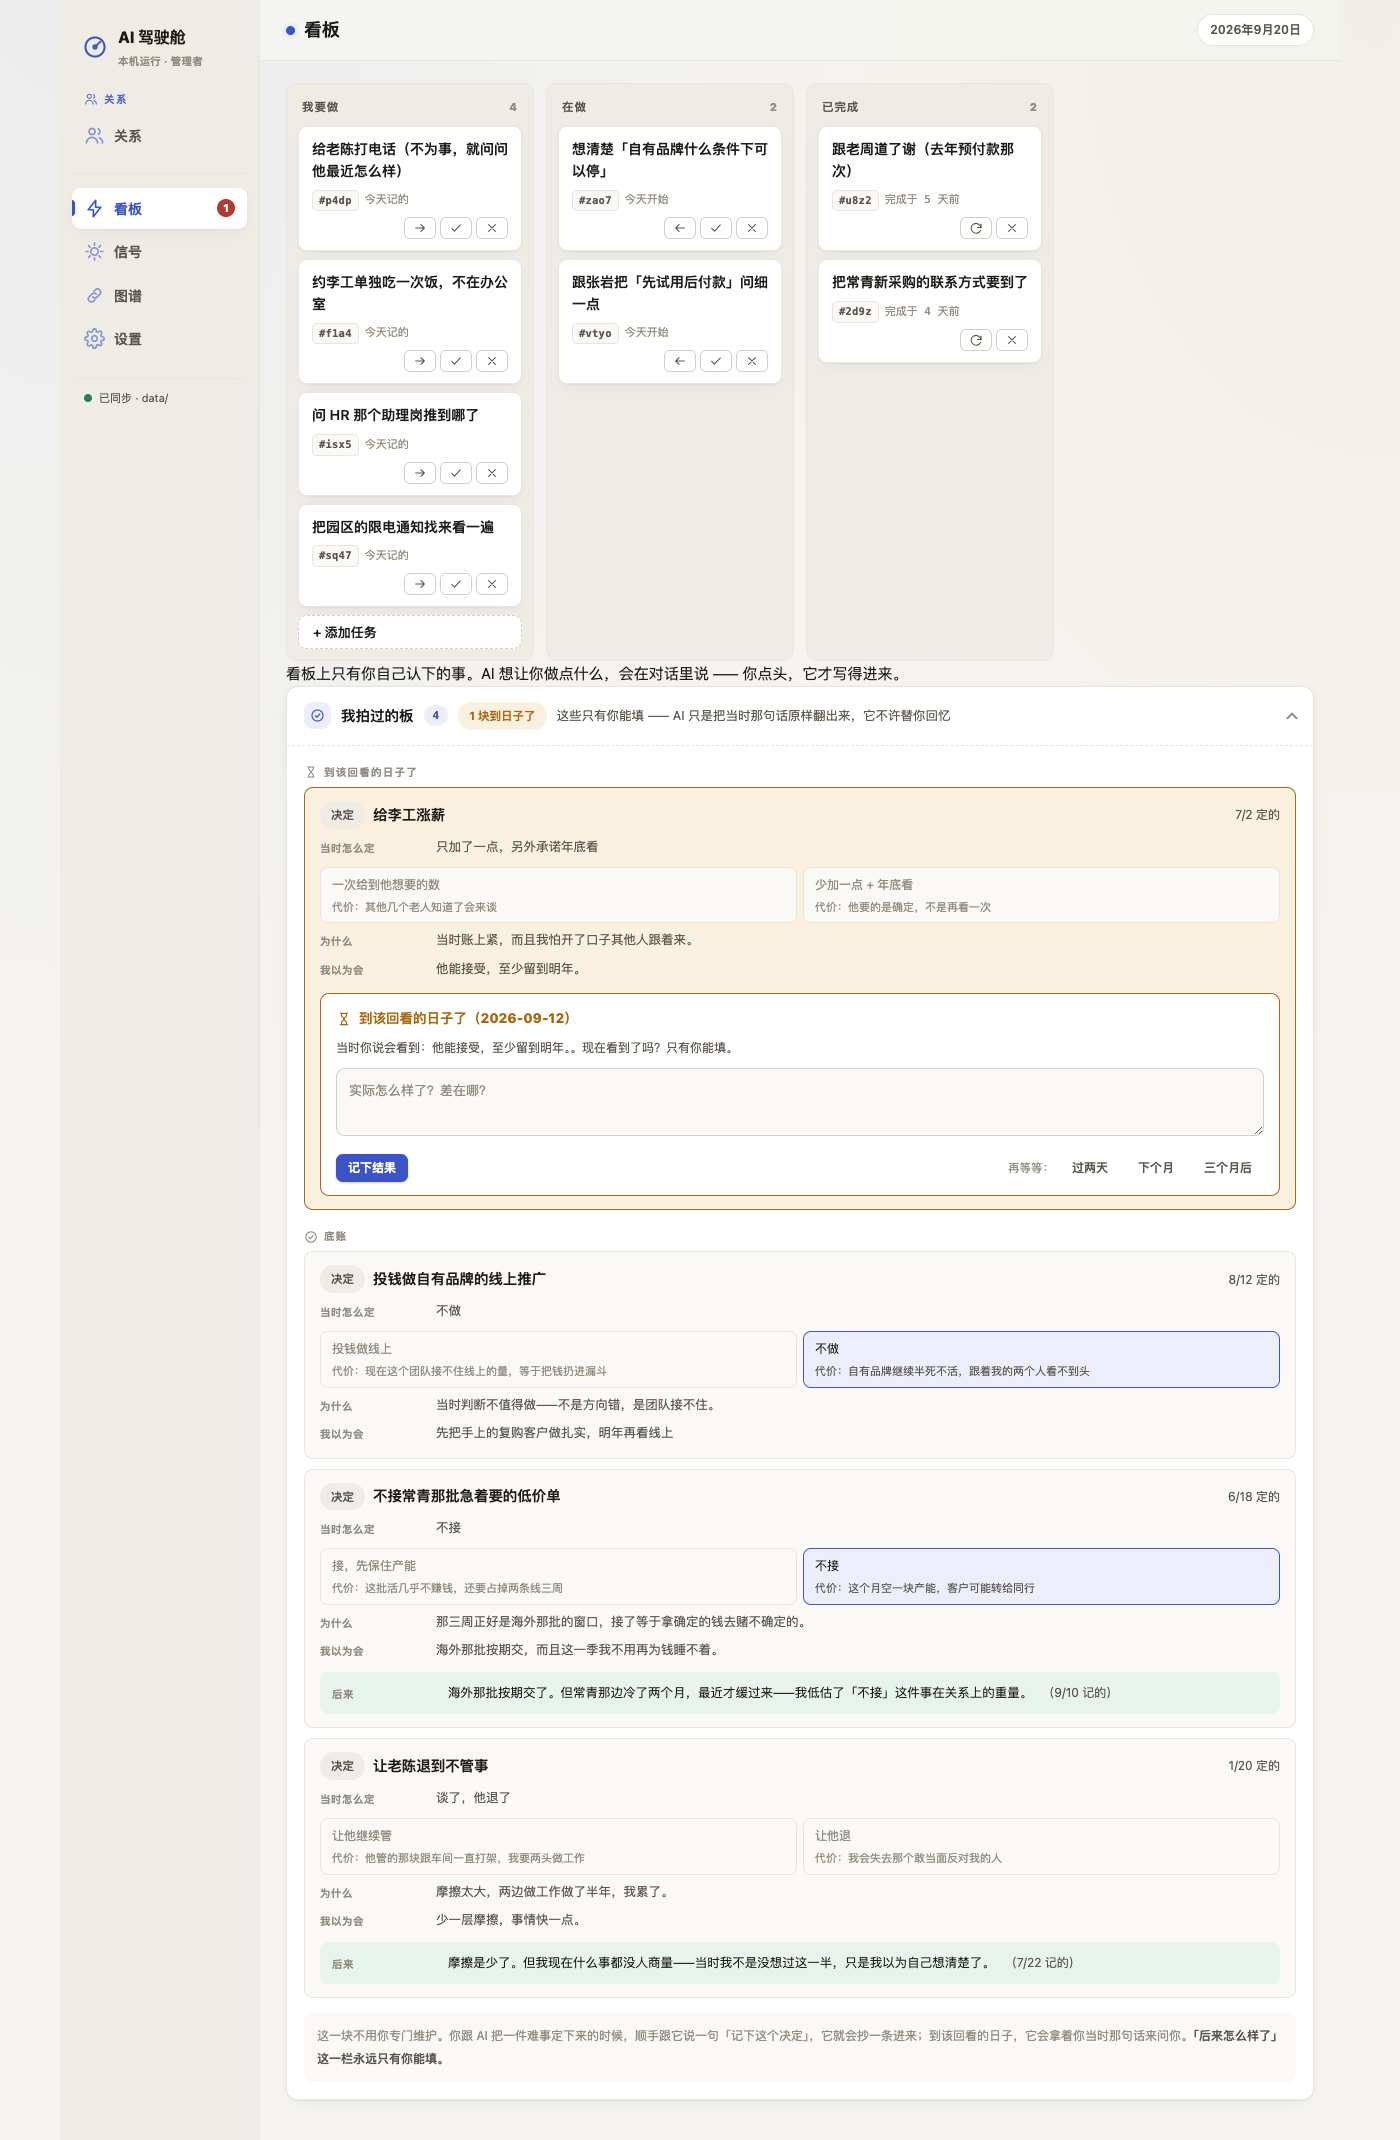This screenshot has width=1400, height=2140.
Task: Send "想清楚「自有品牌什么条件下可以停」" back with left arrow
Action: click(680, 228)
